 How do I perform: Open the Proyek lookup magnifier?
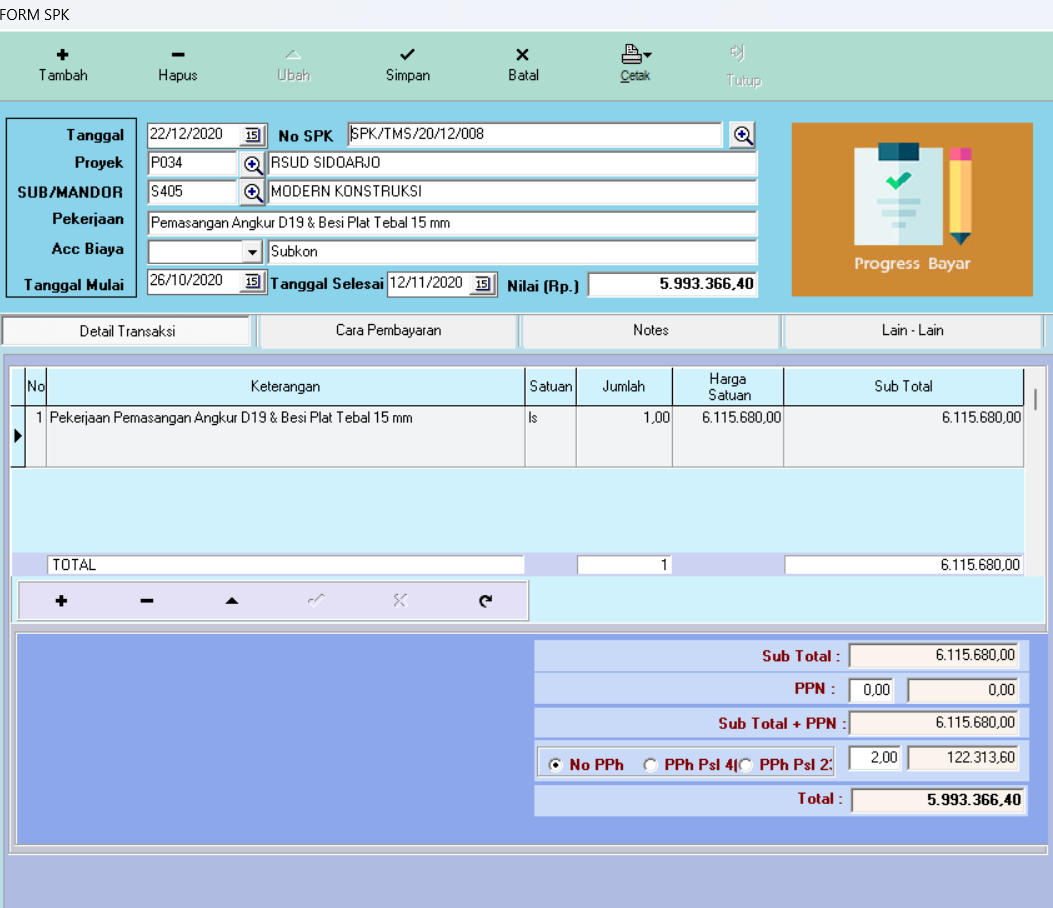tap(253, 164)
